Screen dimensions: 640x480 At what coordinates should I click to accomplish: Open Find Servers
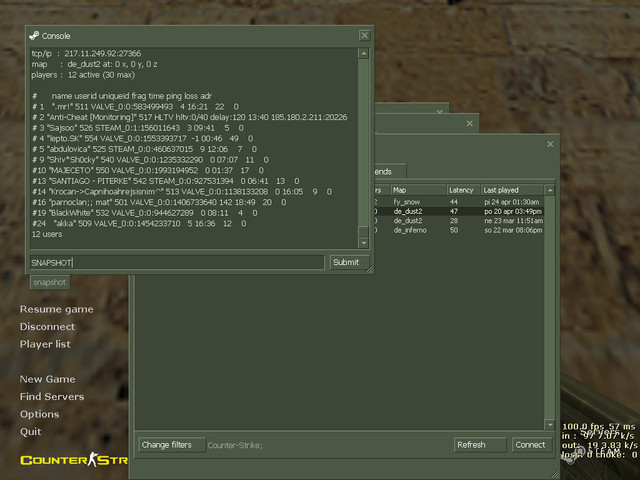point(52,396)
